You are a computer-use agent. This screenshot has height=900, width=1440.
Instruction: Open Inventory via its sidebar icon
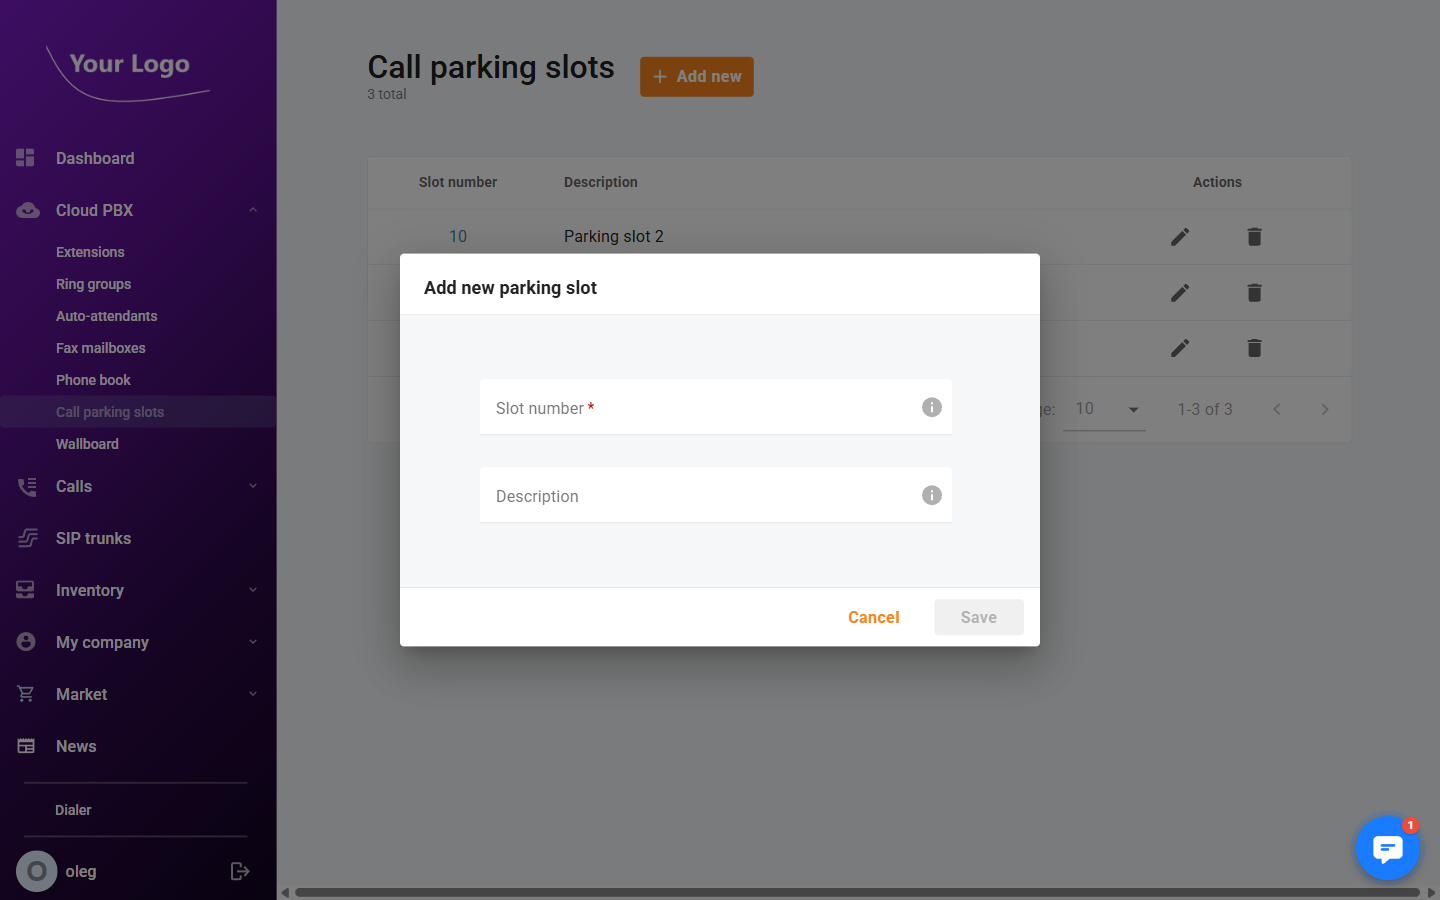tap(26, 590)
